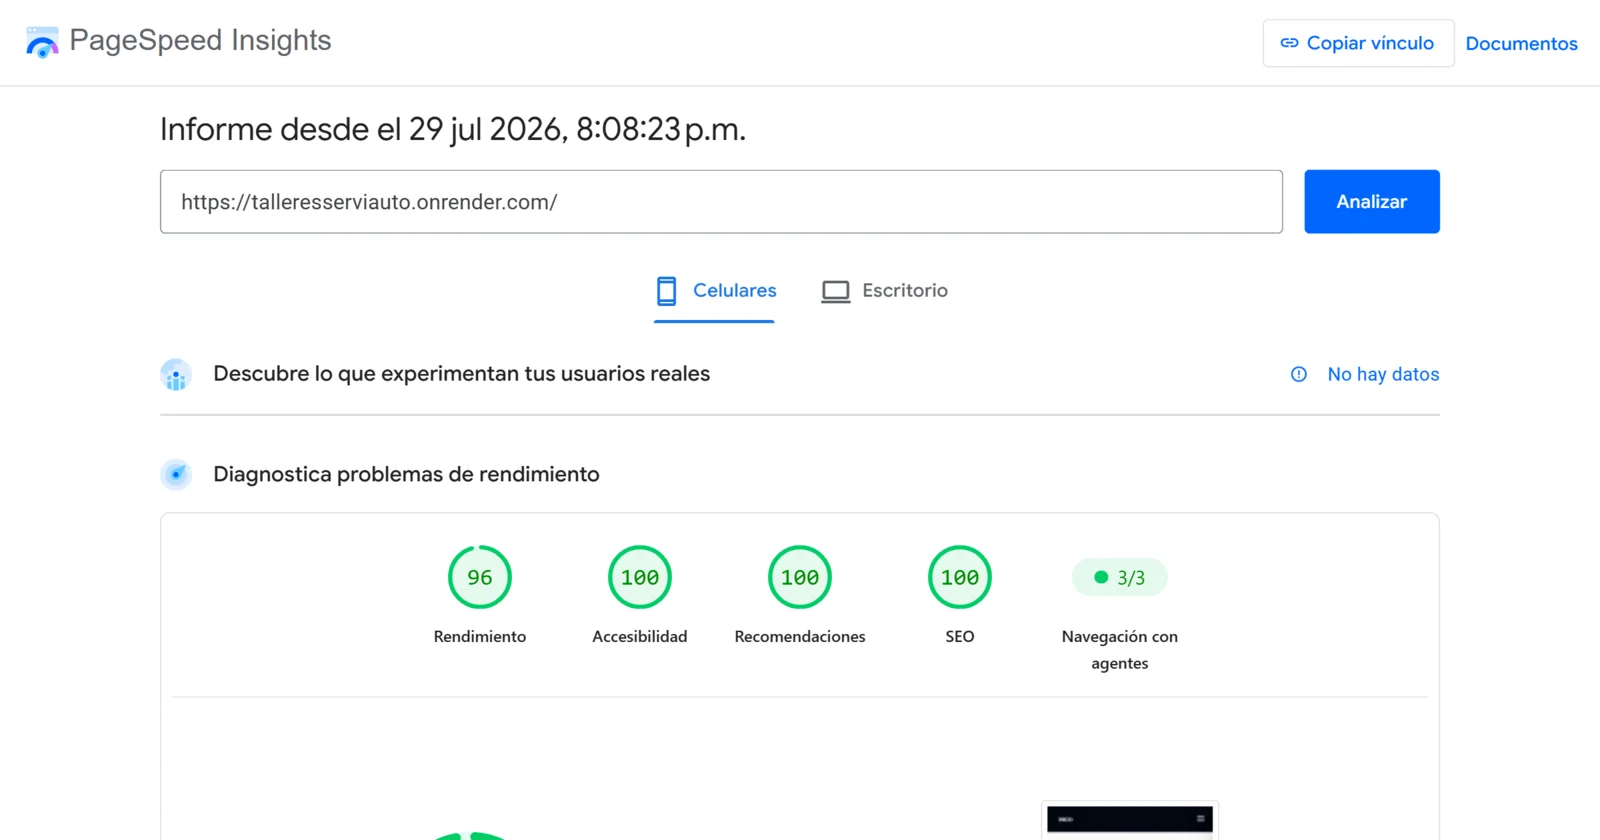The width and height of the screenshot is (1600, 840).
Task: Click the Copiar vínculo button
Action: (1358, 43)
